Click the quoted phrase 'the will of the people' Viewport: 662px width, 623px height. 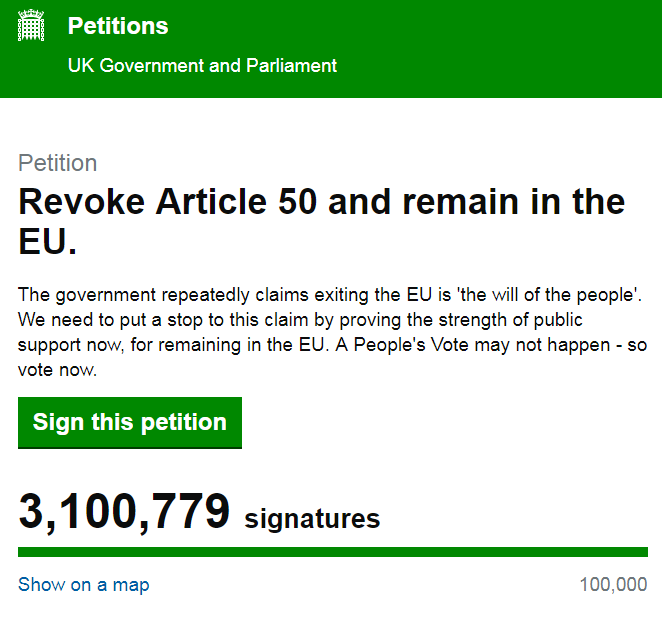(x=549, y=295)
